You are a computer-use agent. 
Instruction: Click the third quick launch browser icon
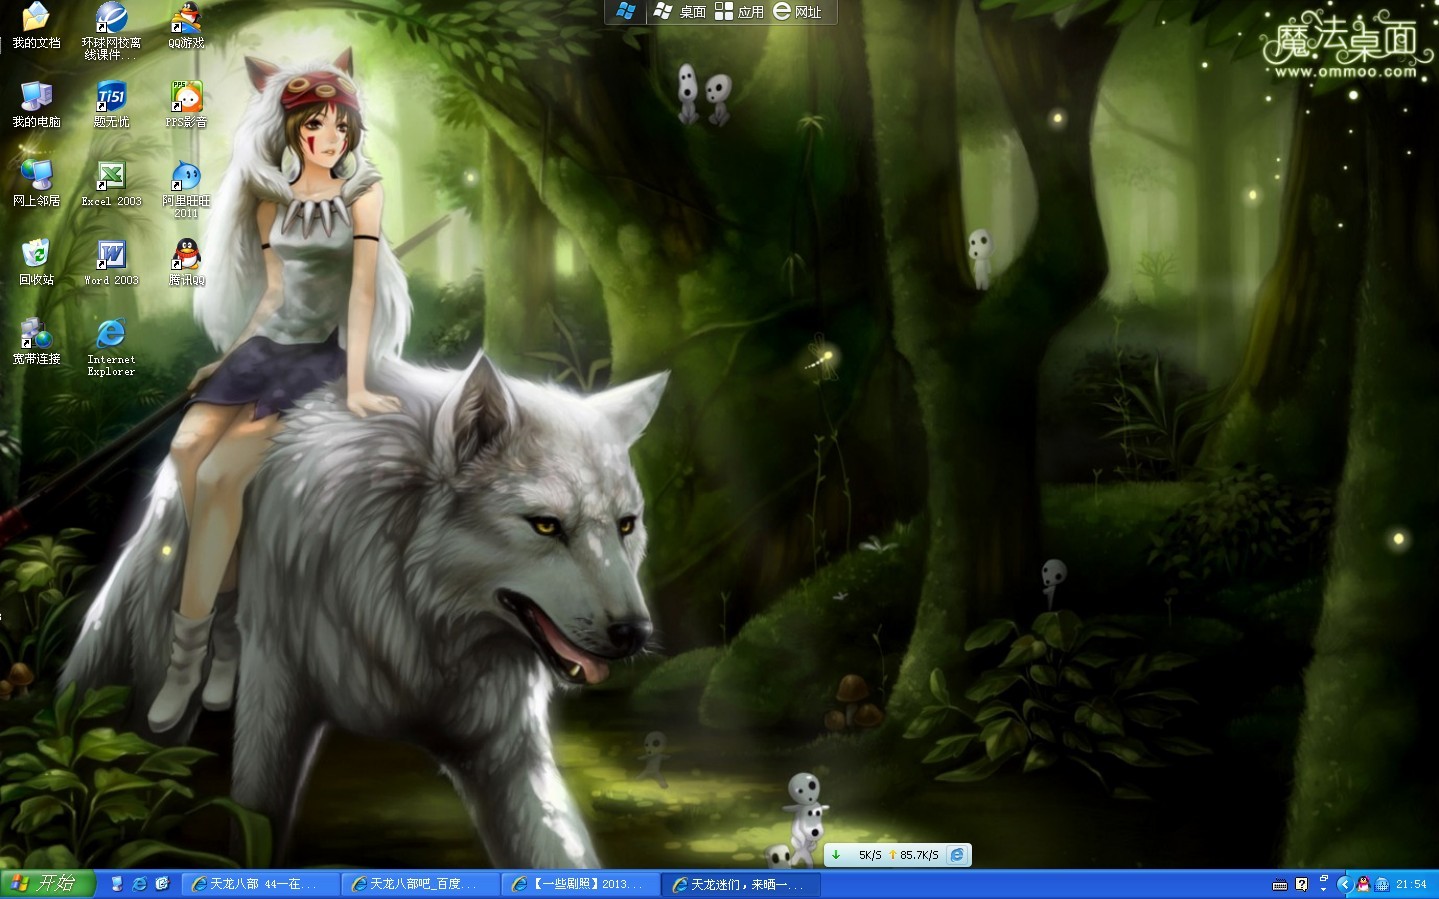[163, 884]
